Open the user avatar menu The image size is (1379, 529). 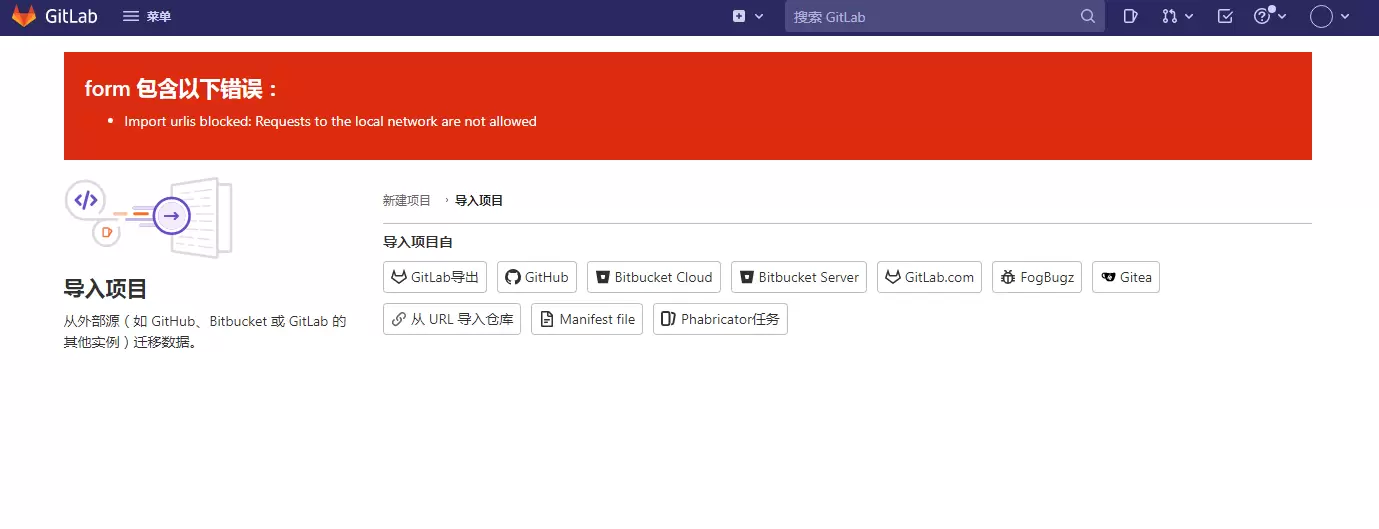point(1328,16)
